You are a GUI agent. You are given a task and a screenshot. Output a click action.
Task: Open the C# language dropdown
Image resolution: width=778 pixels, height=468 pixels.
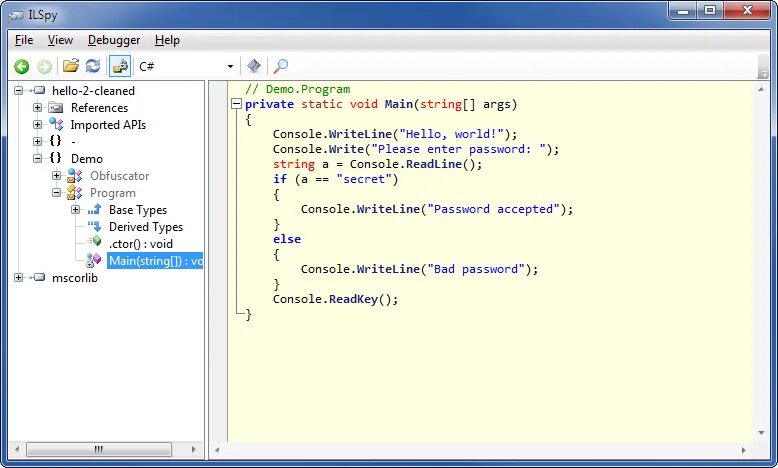point(187,66)
